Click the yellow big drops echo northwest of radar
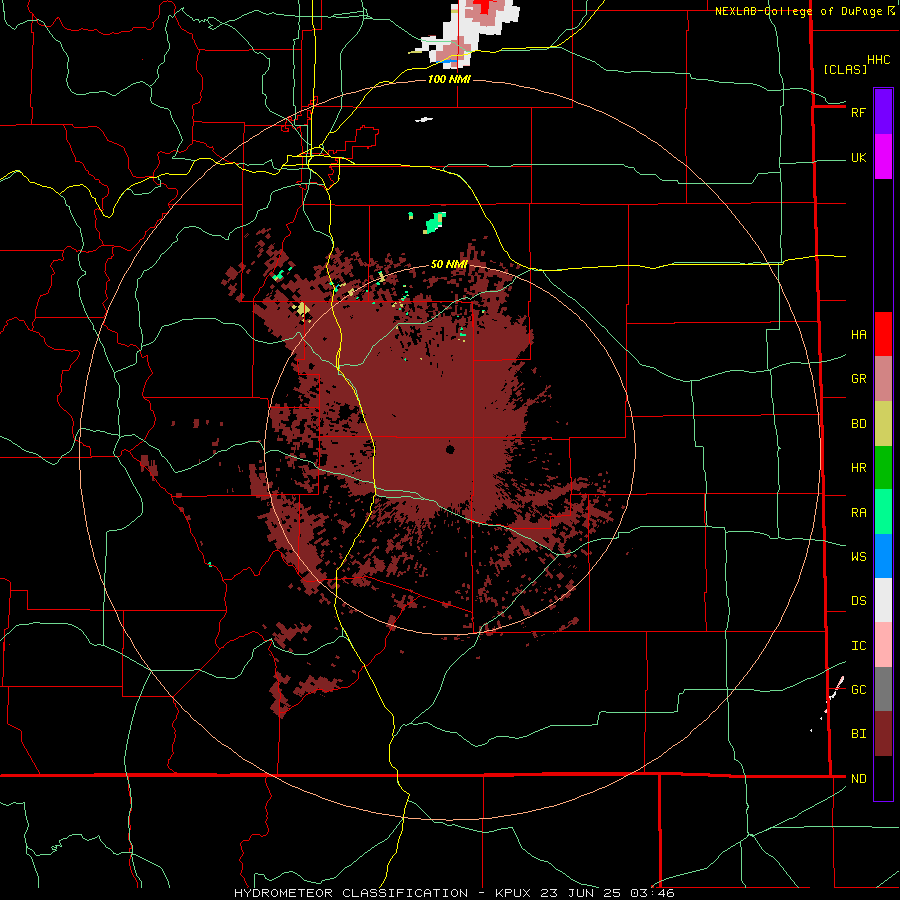Viewport: 900px width, 900px height. tap(301, 309)
